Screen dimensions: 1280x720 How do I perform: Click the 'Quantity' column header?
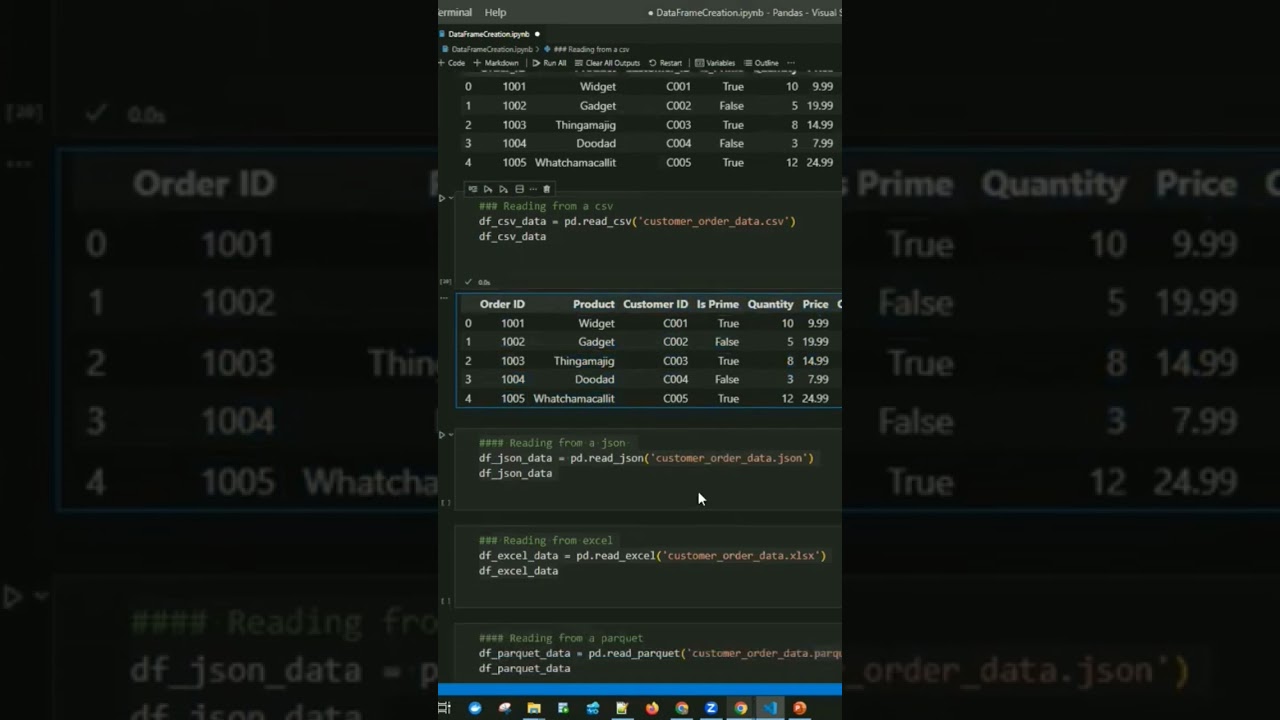click(770, 304)
